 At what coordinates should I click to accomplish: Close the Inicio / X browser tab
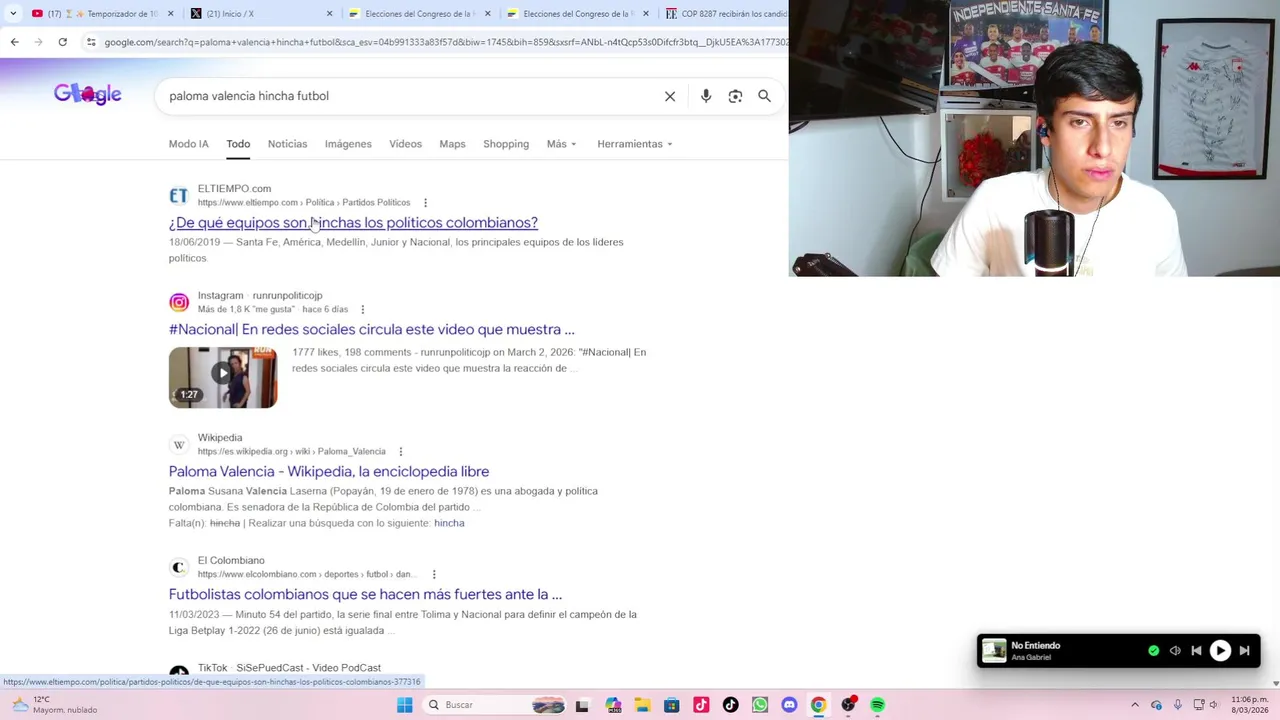pyautogui.click(x=329, y=14)
